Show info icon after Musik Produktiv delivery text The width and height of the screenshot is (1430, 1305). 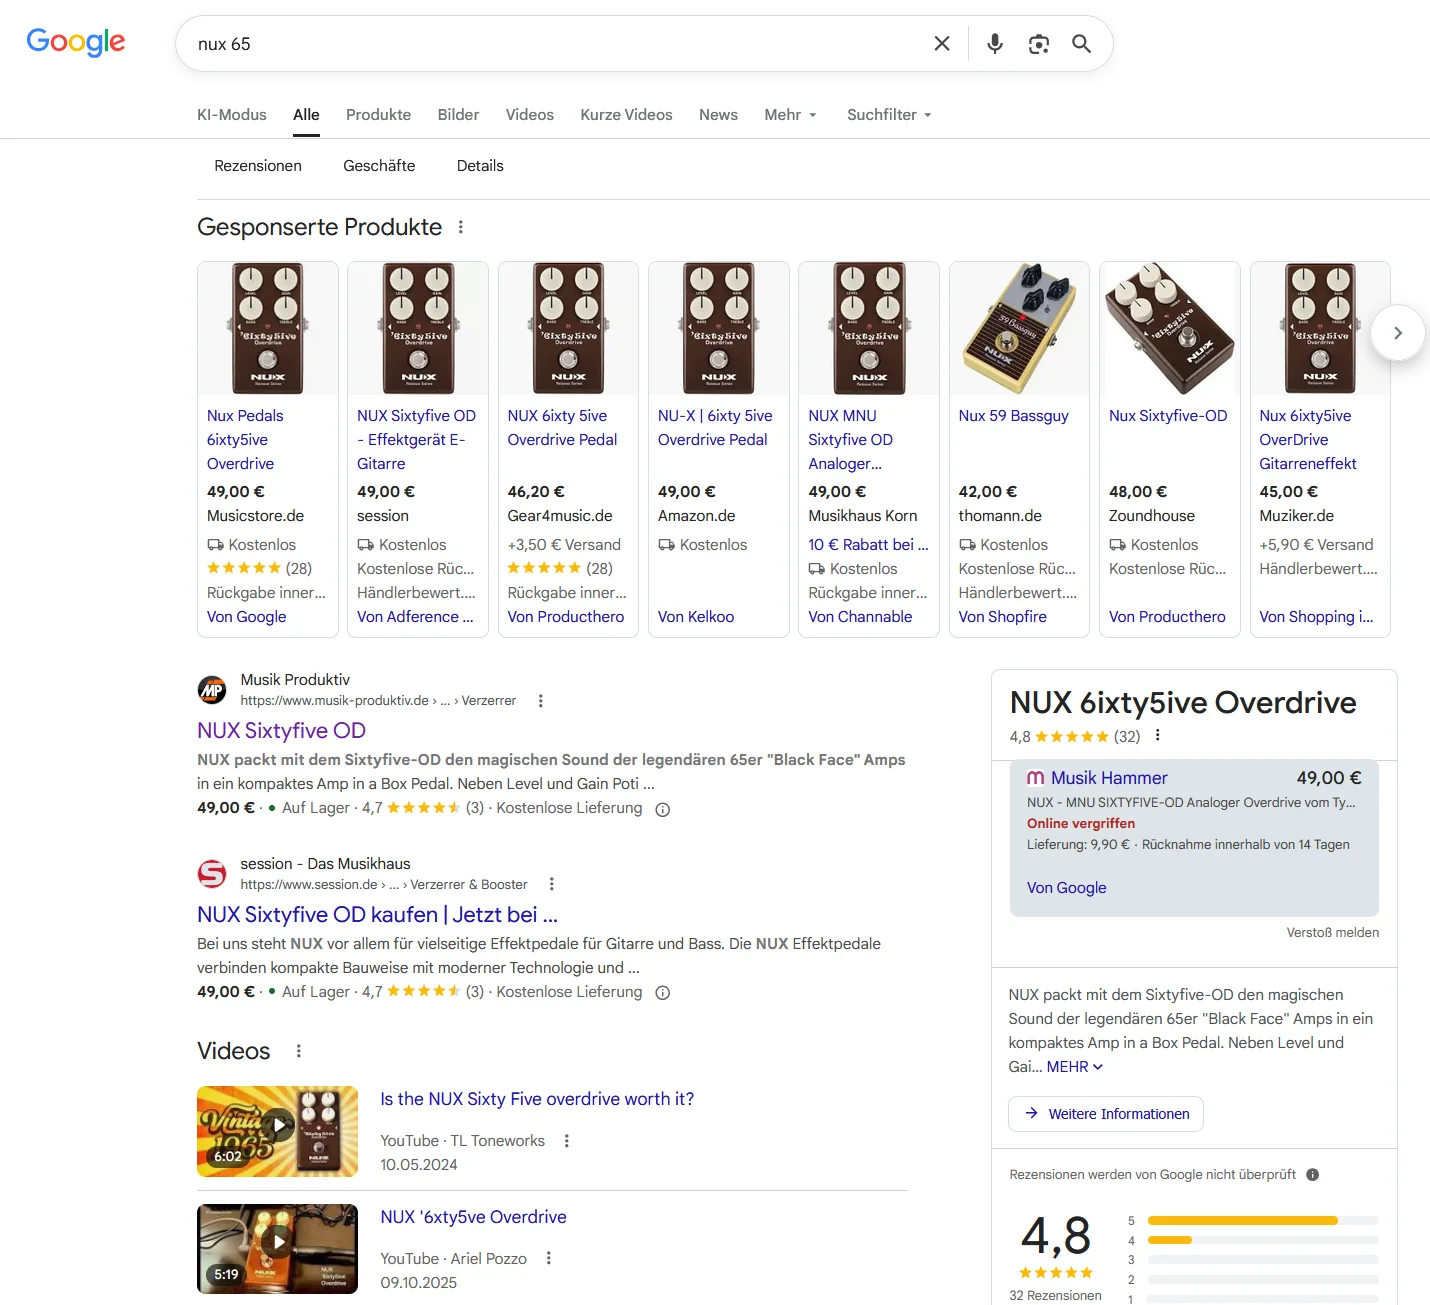pos(662,809)
